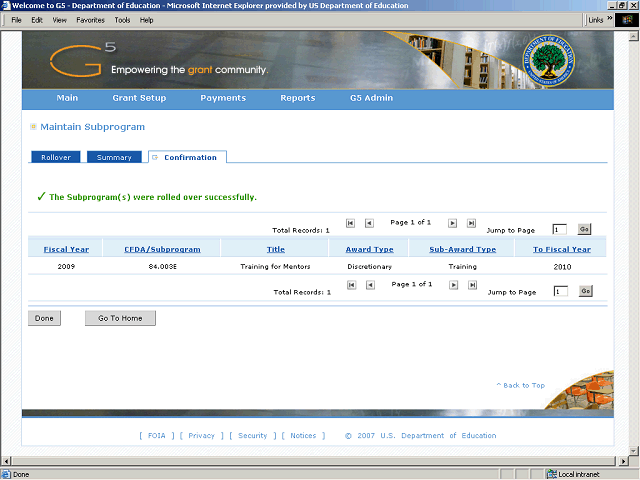Click the Back to Top link
640x480 pixels.
[x=521, y=385]
